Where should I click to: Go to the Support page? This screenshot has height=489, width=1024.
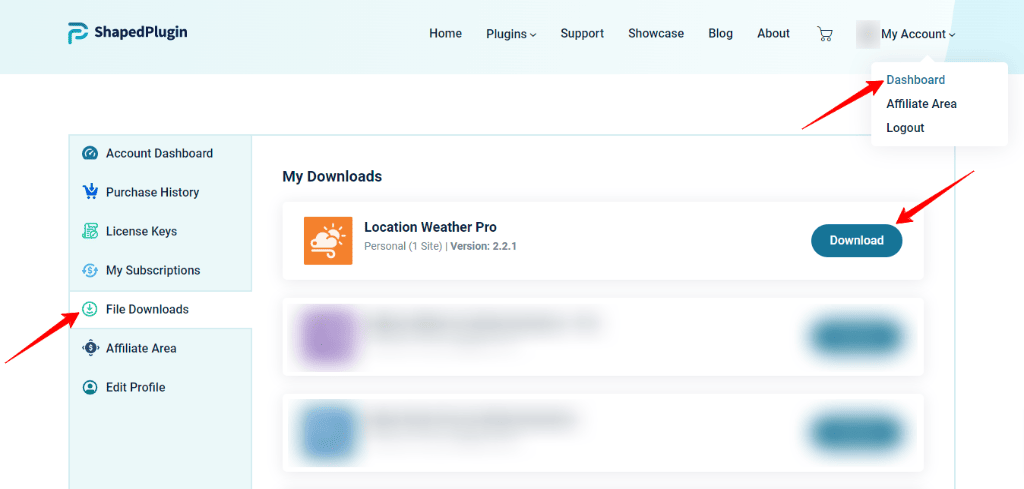click(x=582, y=34)
